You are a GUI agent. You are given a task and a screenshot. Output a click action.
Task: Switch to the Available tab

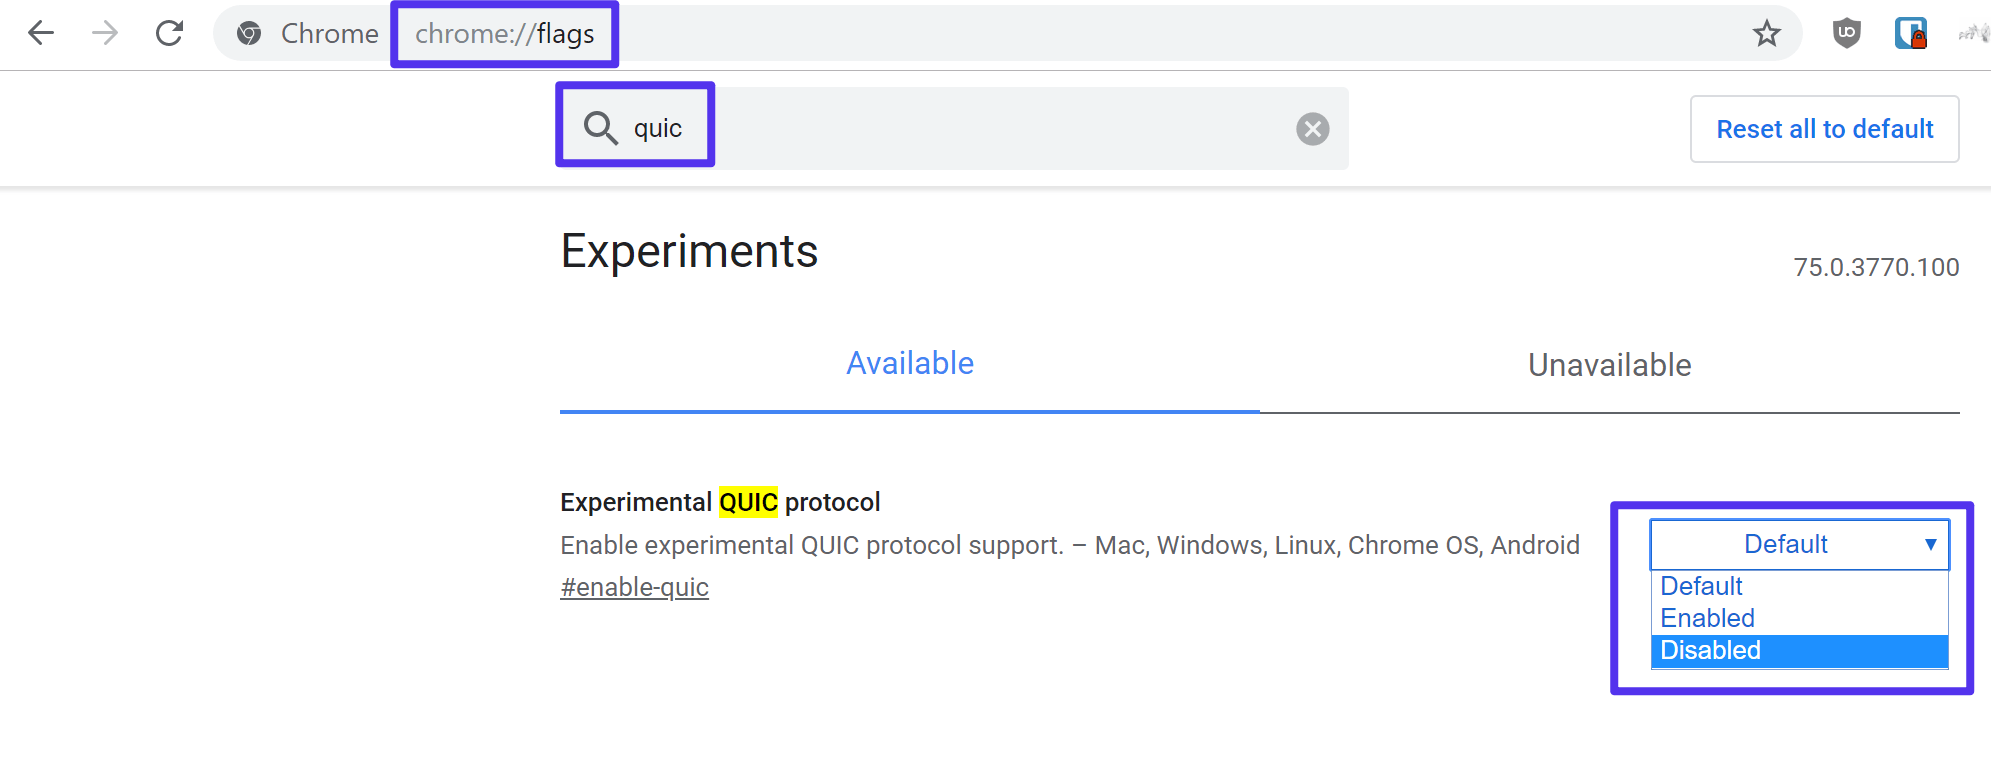point(909,363)
